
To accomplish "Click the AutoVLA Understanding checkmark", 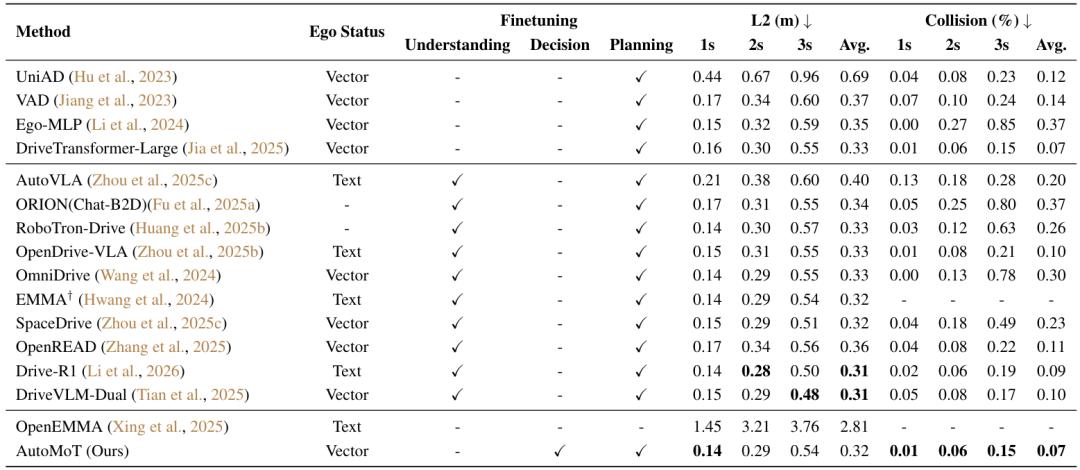I will (457, 181).
